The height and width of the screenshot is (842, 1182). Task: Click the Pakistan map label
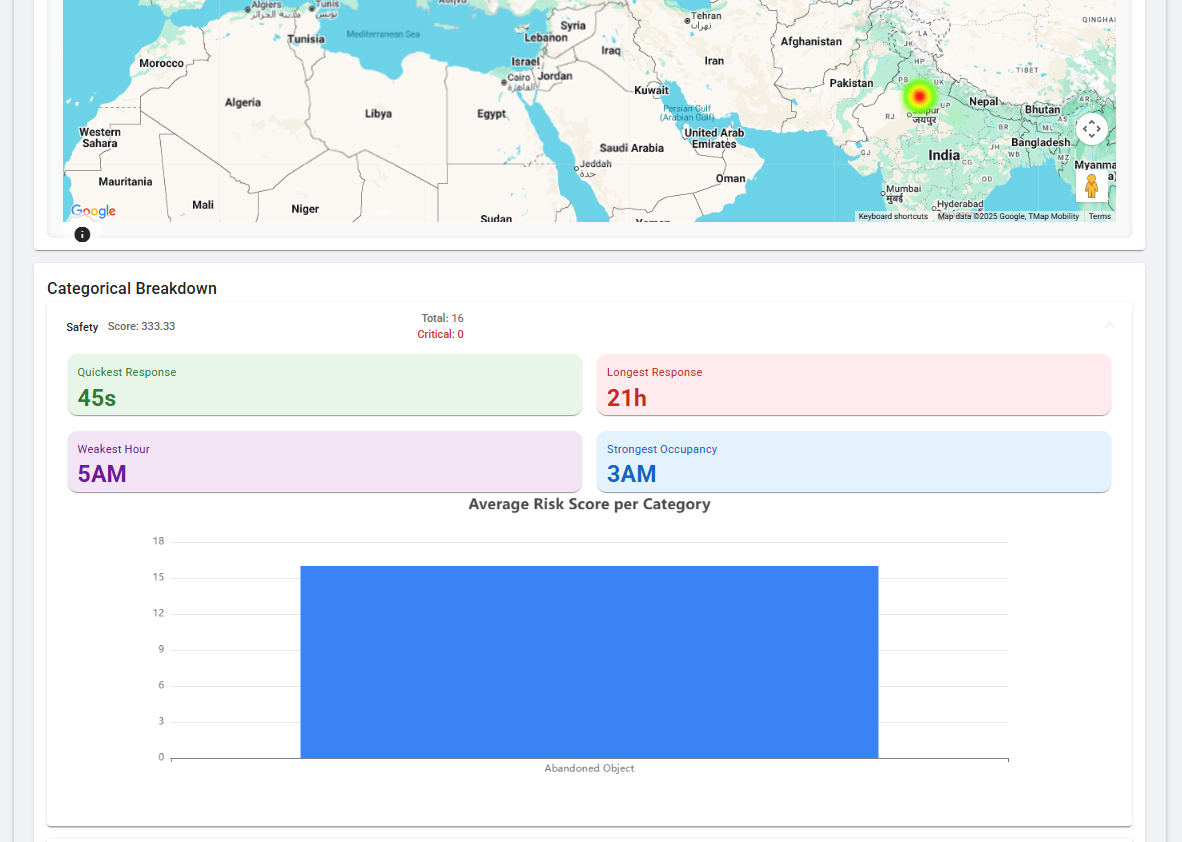851,83
